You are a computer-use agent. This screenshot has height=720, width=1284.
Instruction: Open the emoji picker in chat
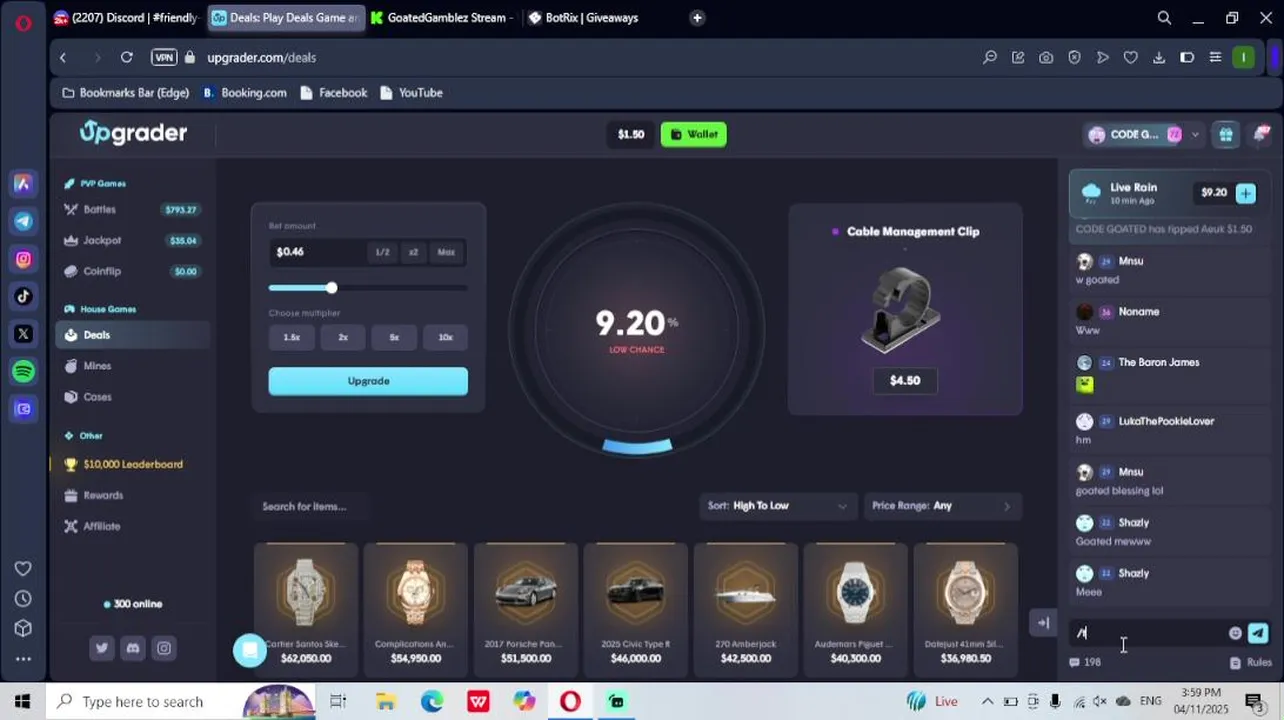tap(1235, 633)
